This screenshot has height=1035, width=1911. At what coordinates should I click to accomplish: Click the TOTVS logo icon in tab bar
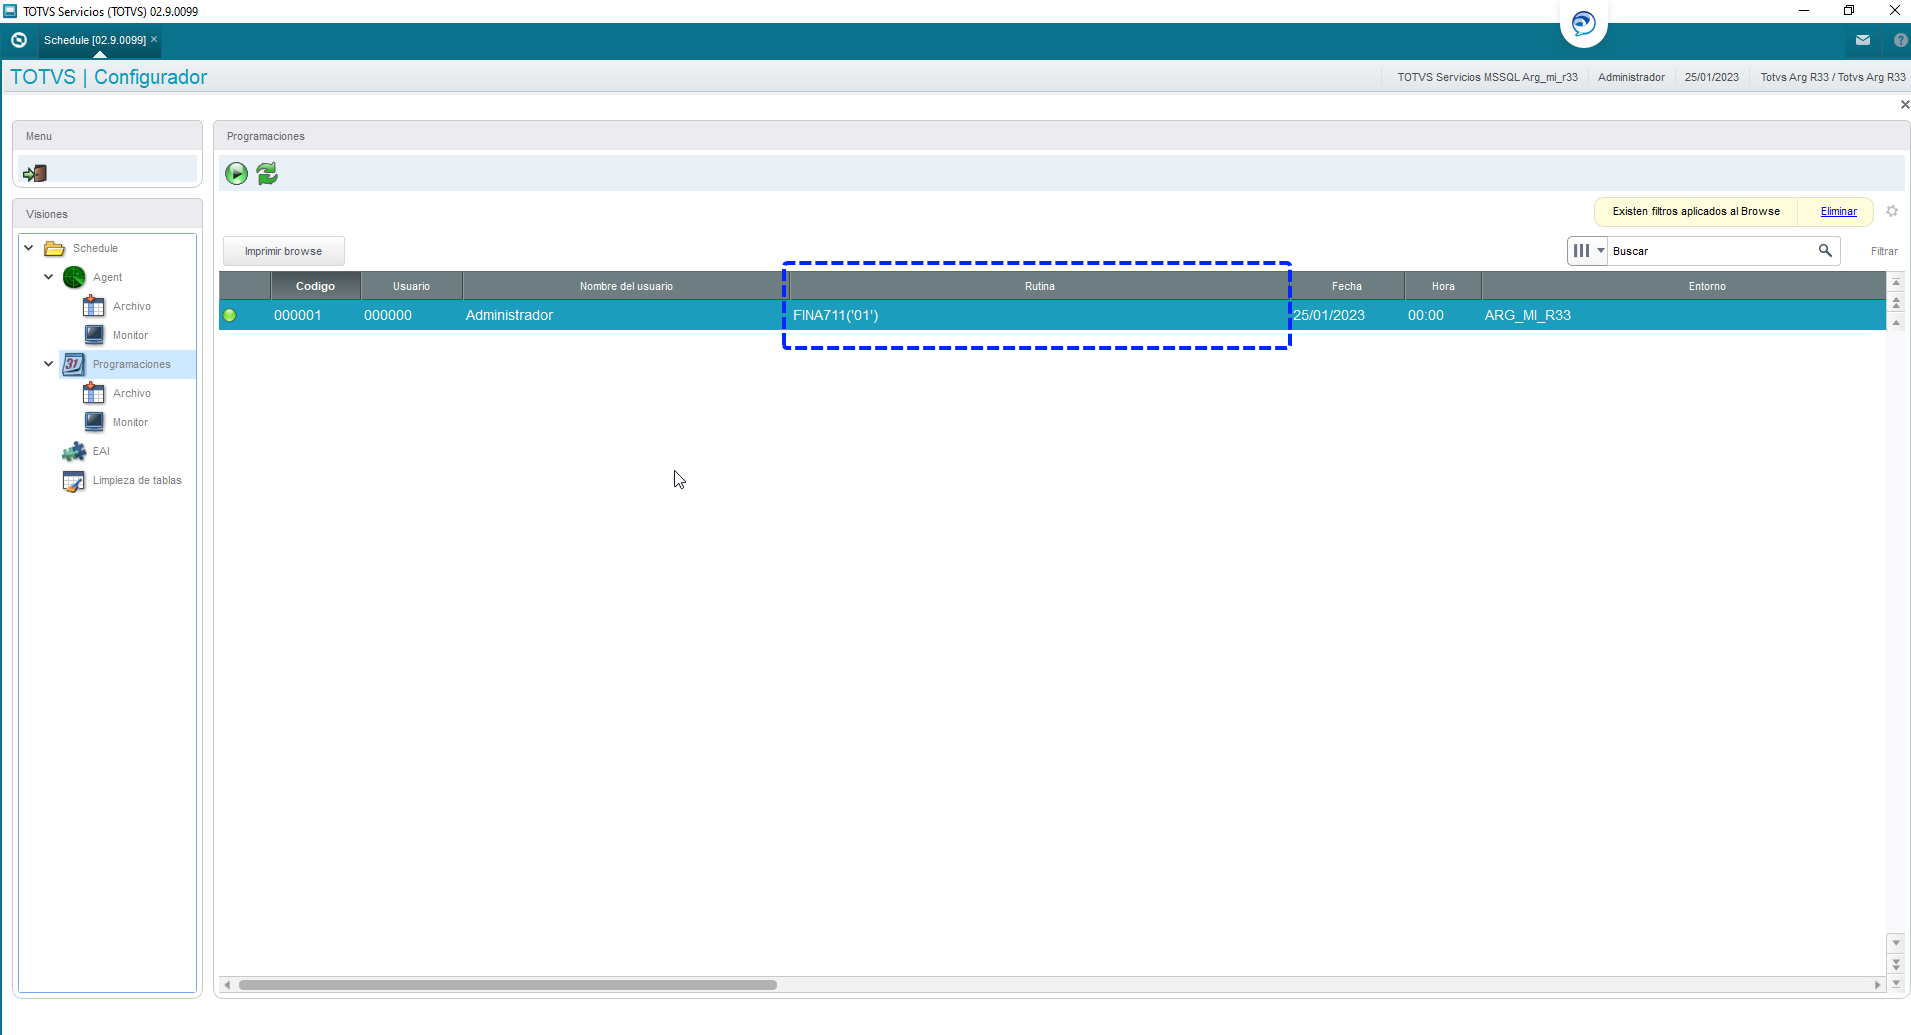click(18, 40)
